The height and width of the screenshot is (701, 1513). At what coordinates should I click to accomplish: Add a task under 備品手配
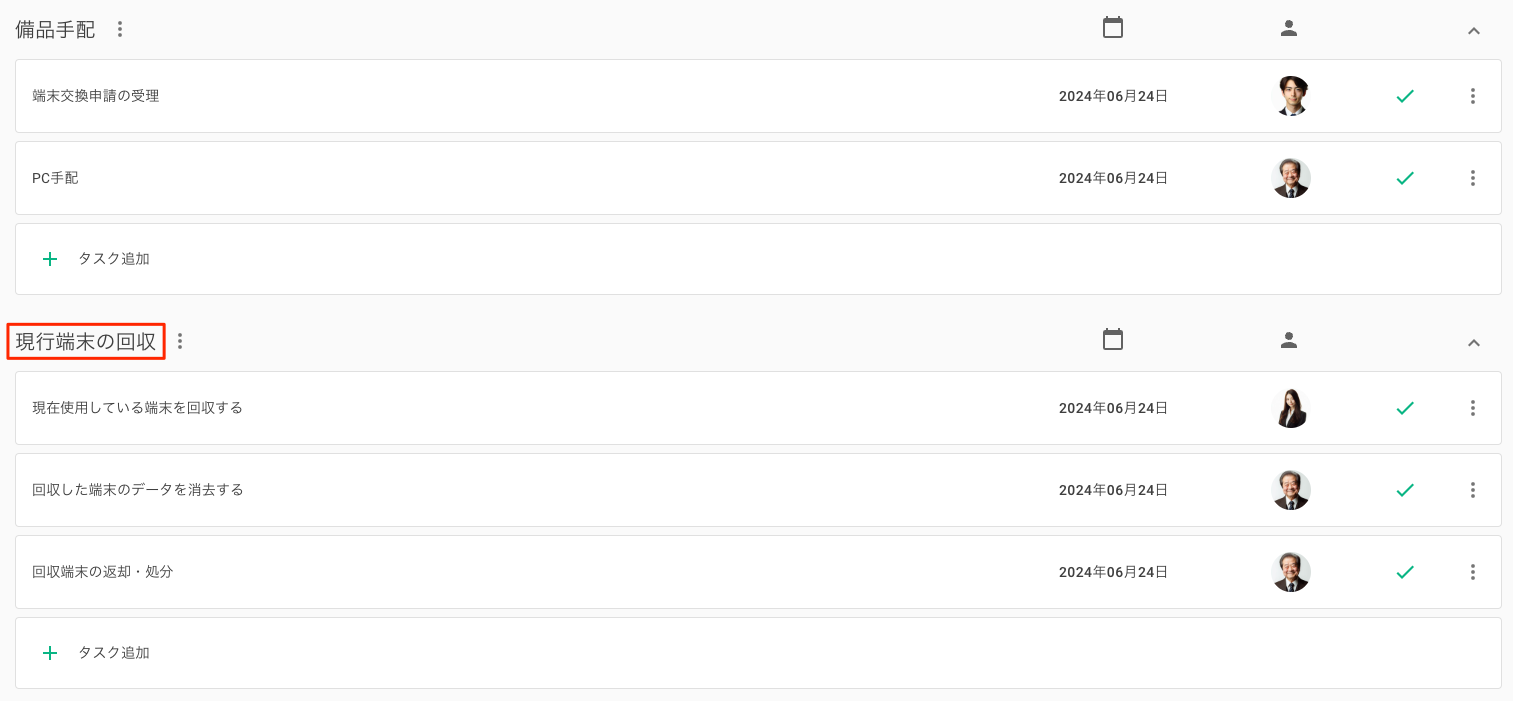point(758,259)
